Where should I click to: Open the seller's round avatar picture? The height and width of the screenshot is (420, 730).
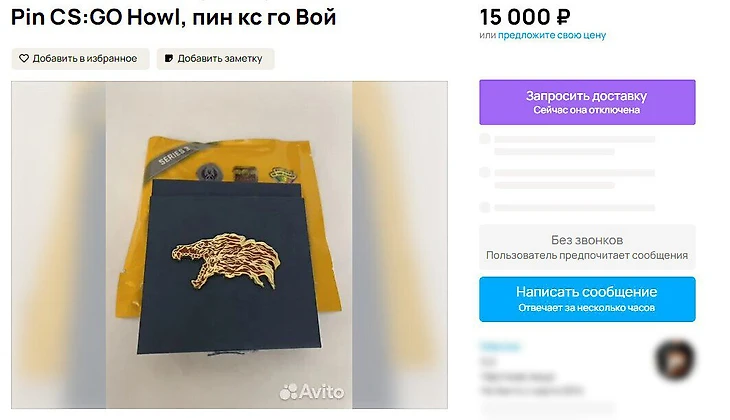coord(675,360)
